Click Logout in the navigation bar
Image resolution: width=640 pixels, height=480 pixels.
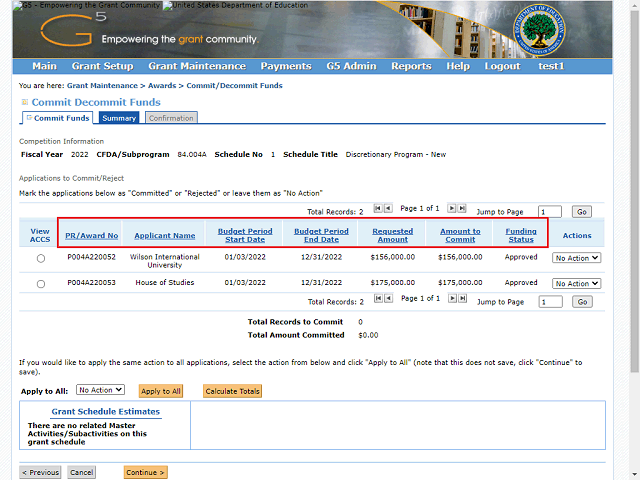coord(502,66)
